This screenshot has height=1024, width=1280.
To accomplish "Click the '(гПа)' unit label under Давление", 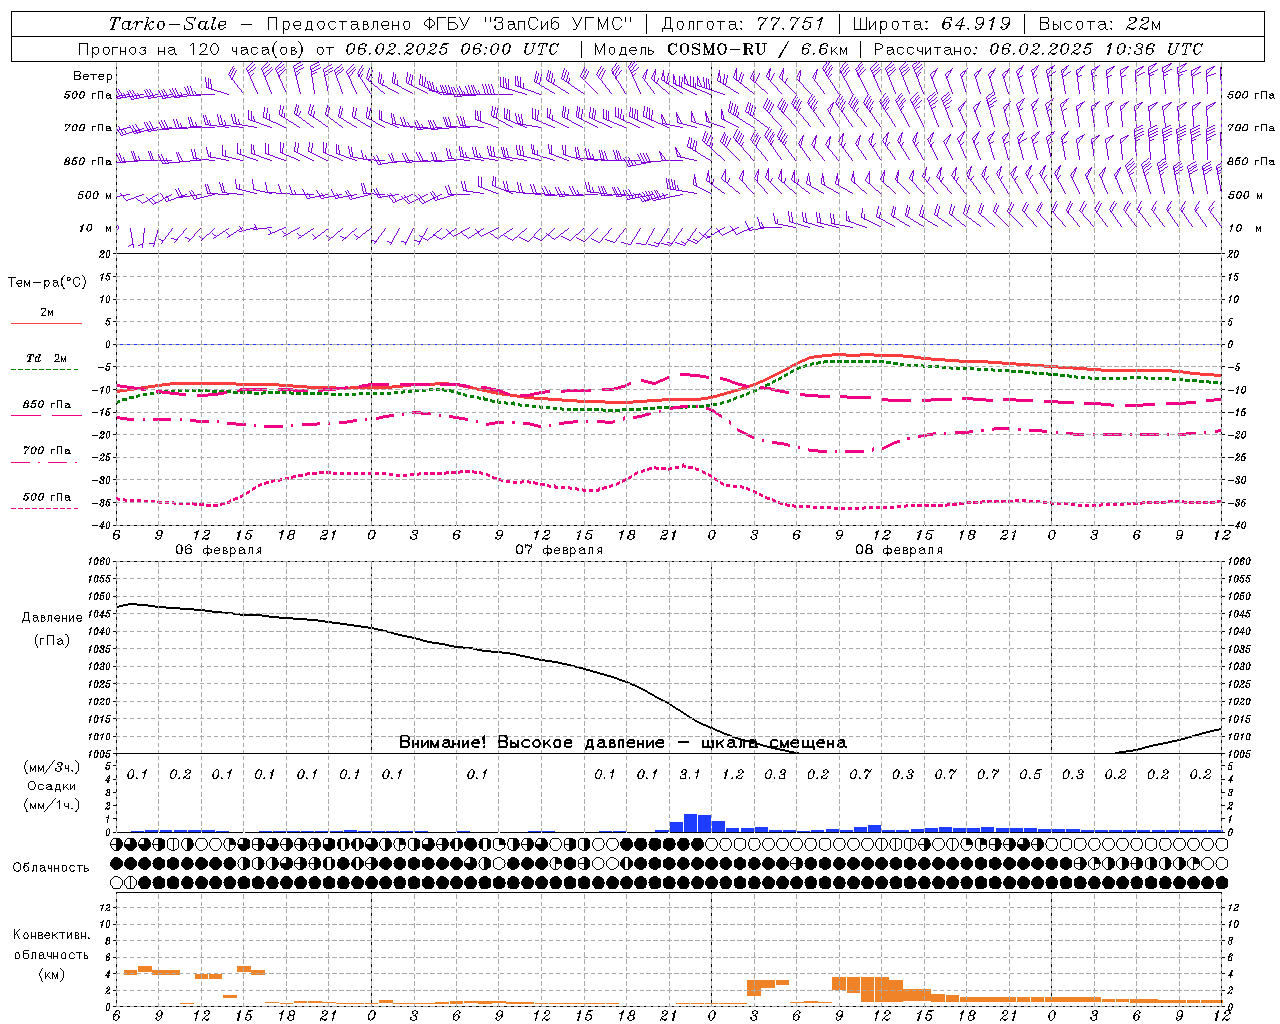I will pos(52,640).
